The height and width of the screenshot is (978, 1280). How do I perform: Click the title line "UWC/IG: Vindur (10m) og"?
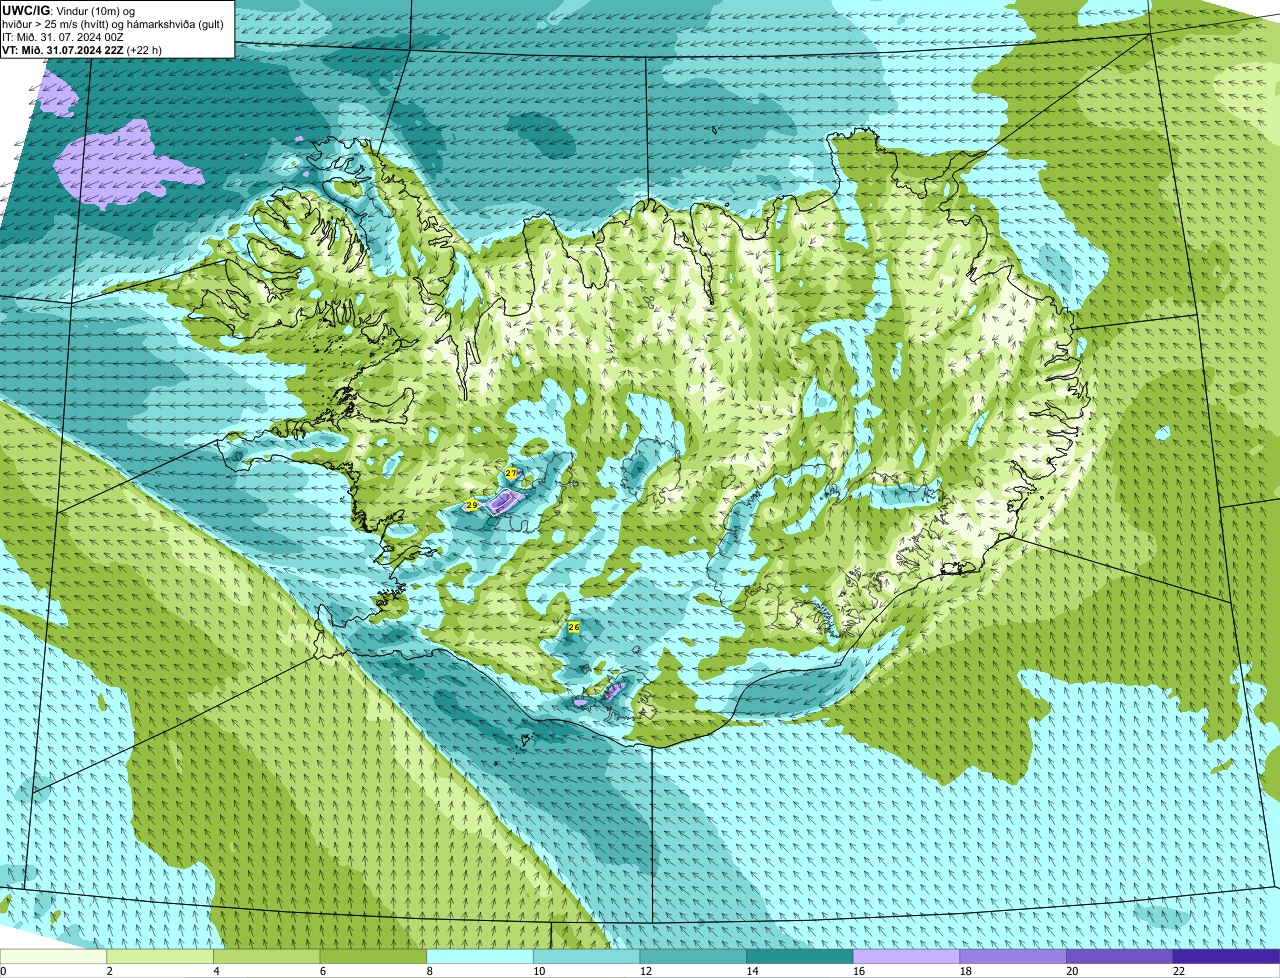pyautogui.click(x=69, y=10)
